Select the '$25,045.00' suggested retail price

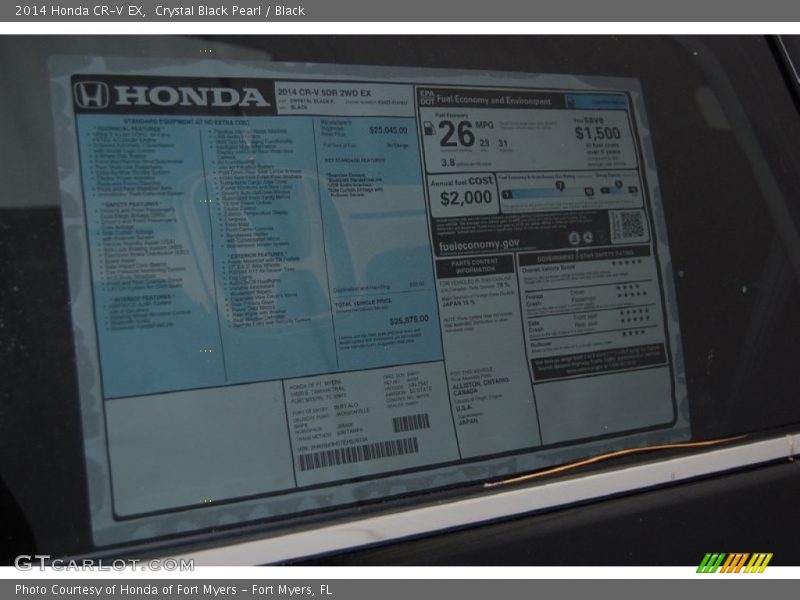(388, 130)
